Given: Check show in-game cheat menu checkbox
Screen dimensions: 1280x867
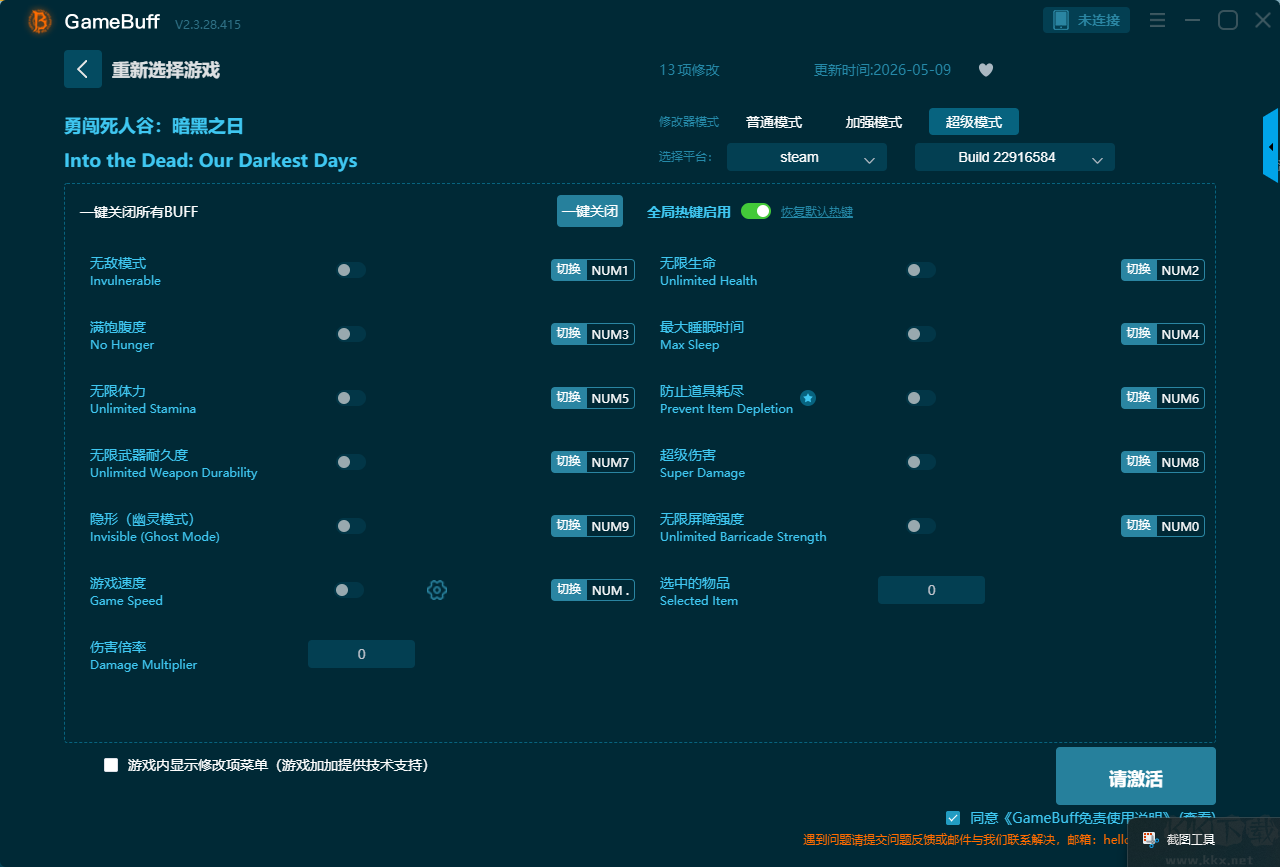Looking at the screenshot, I should (x=111, y=765).
